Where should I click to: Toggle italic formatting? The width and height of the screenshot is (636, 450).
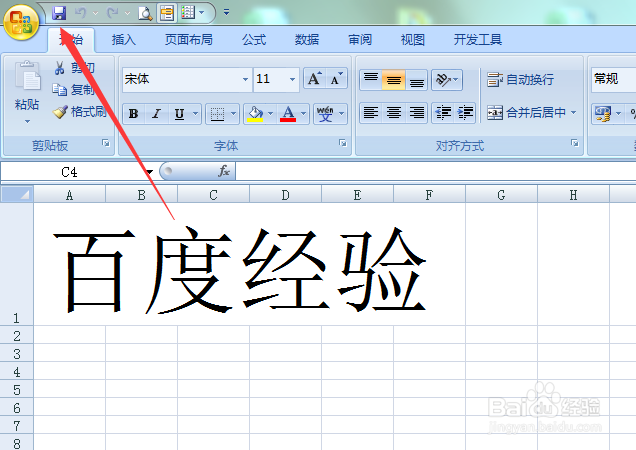(156, 114)
